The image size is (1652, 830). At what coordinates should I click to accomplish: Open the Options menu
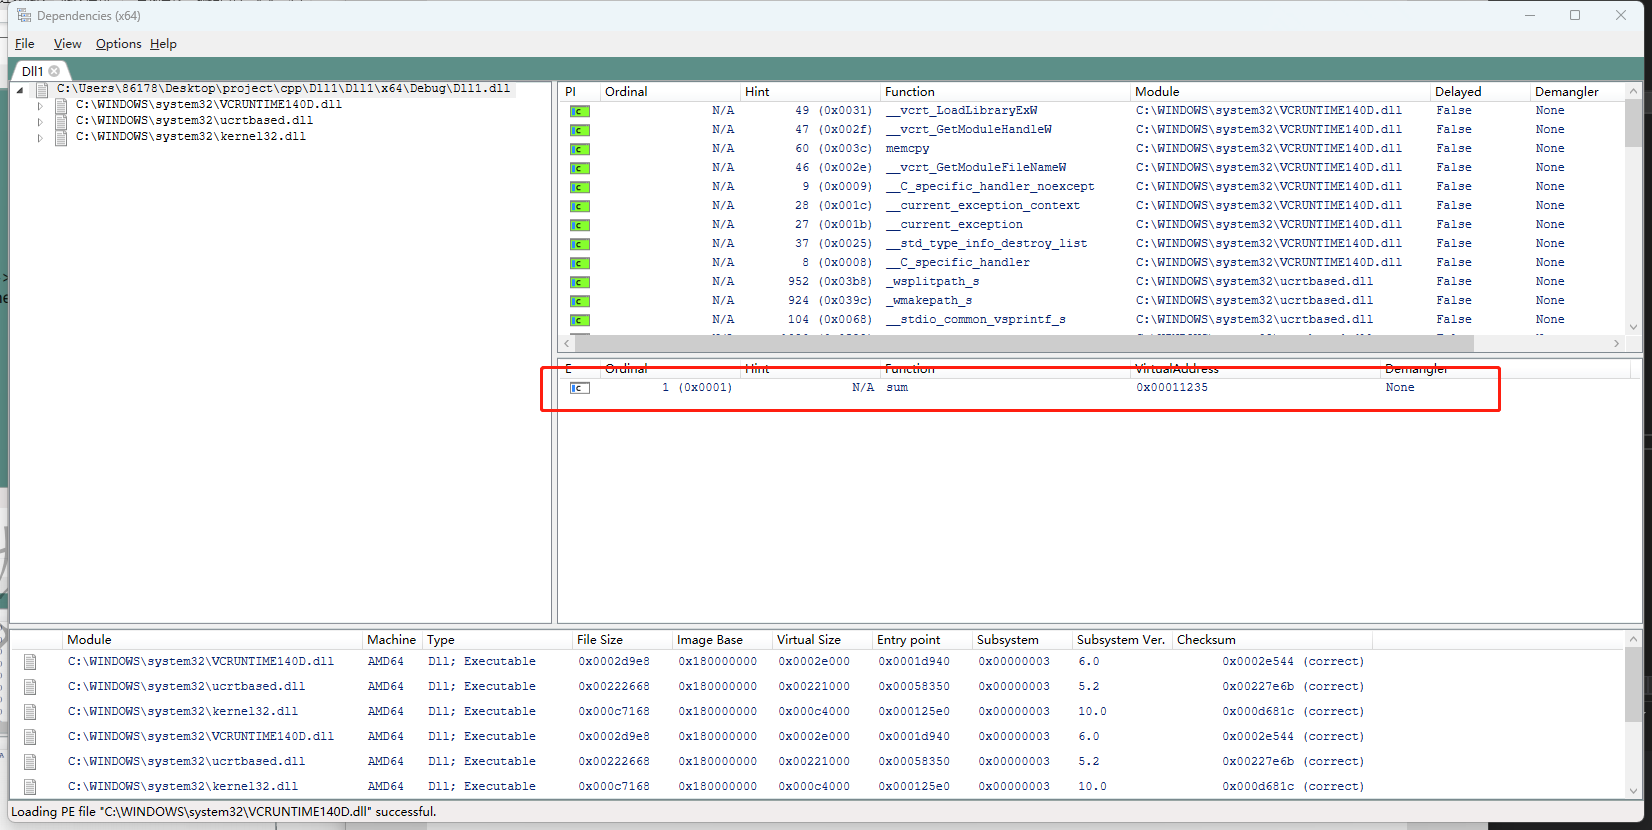[118, 44]
